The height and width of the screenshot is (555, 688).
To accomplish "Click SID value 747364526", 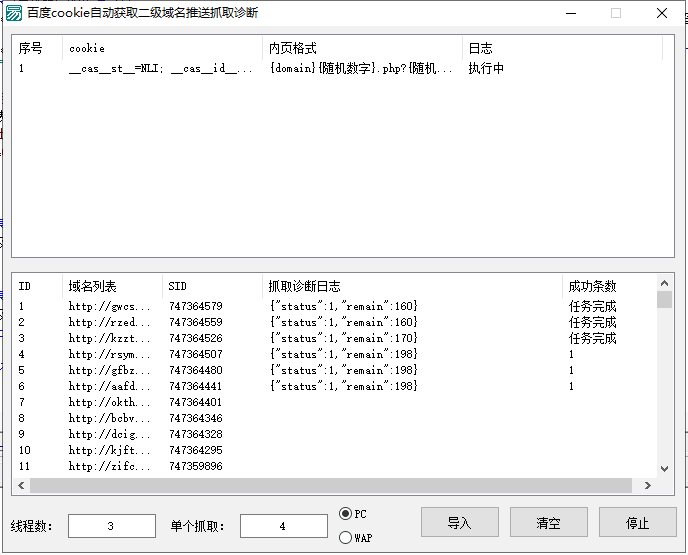I will [x=196, y=338].
